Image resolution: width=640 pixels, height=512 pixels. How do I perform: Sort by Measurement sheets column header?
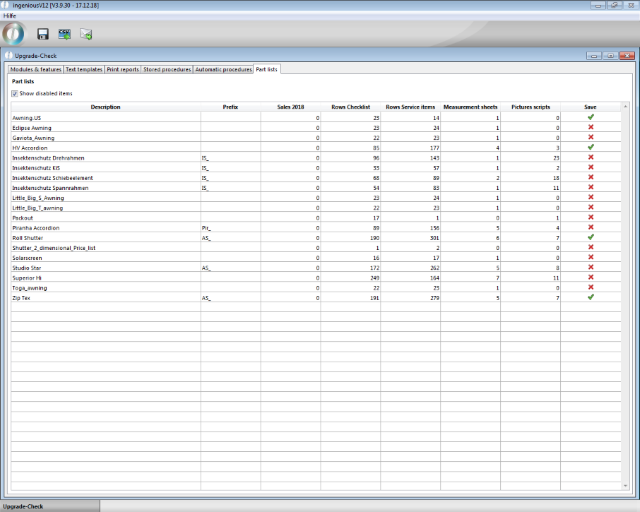(x=470, y=107)
